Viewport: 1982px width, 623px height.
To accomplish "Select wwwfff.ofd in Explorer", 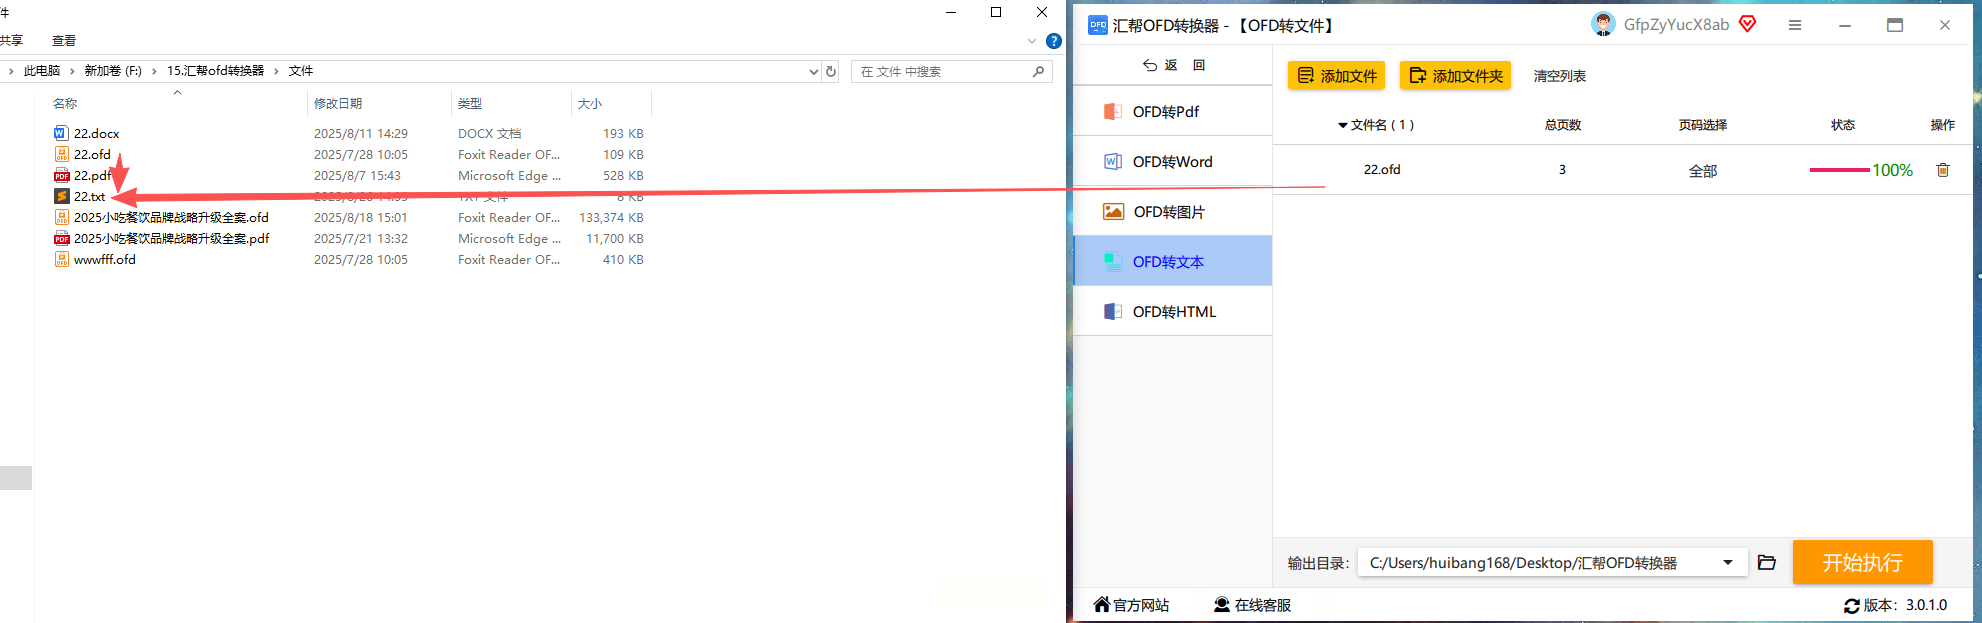I will tap(105, 259).
